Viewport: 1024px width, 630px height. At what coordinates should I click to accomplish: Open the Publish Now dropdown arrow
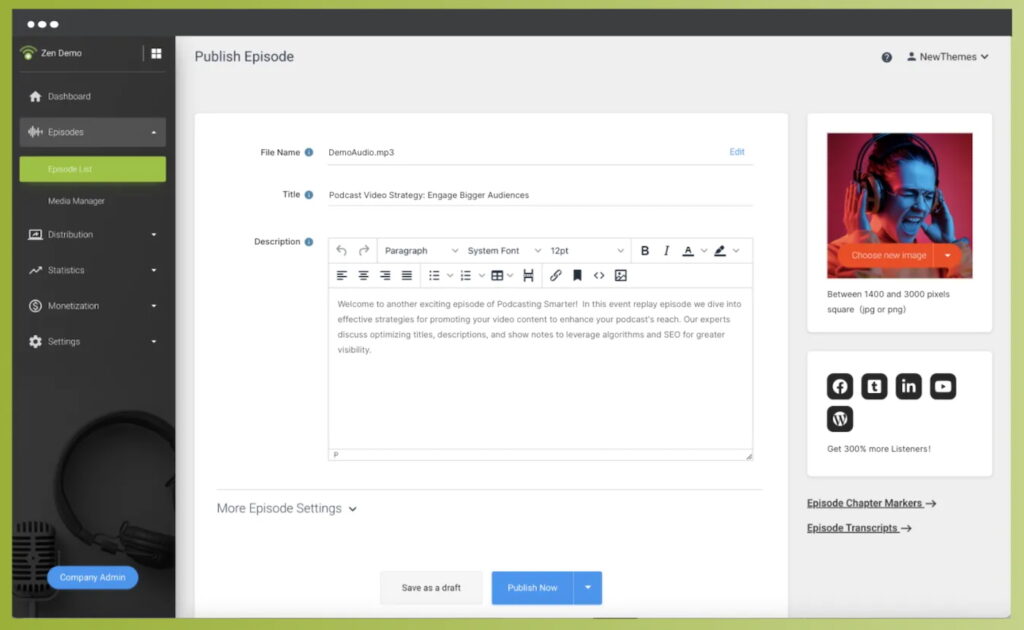coord(588,588)
